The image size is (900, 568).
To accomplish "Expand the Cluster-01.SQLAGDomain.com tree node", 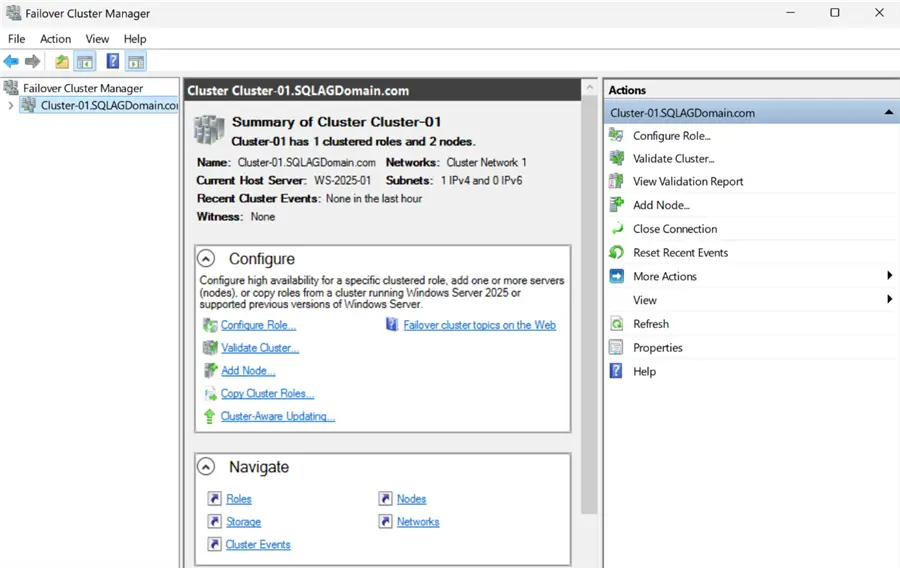I will point(10,106).
